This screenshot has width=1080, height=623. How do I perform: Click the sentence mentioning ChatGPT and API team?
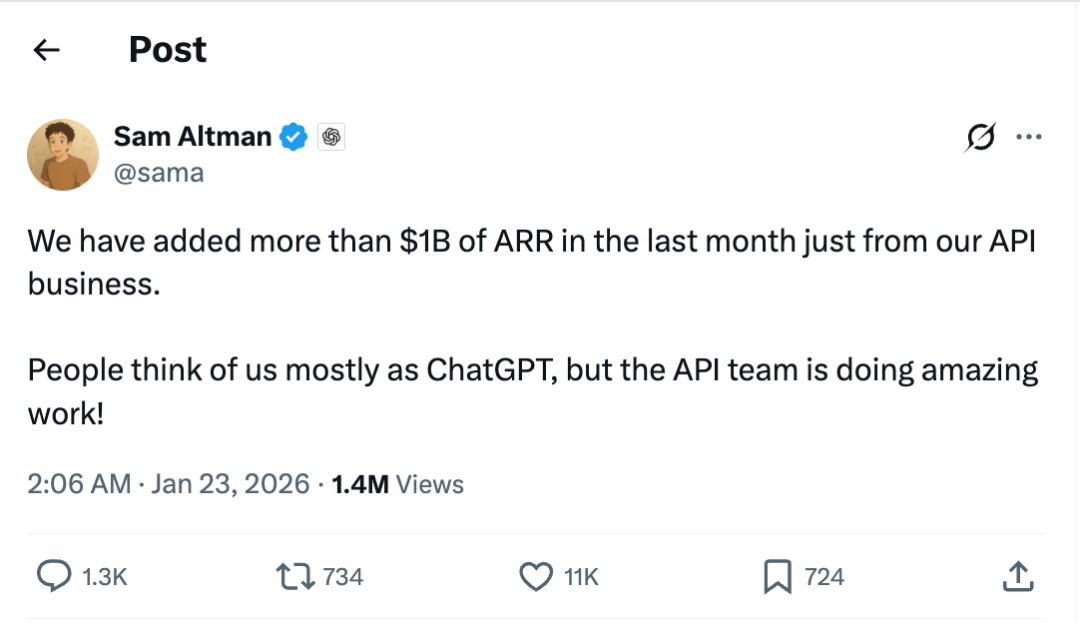(530, 371)
